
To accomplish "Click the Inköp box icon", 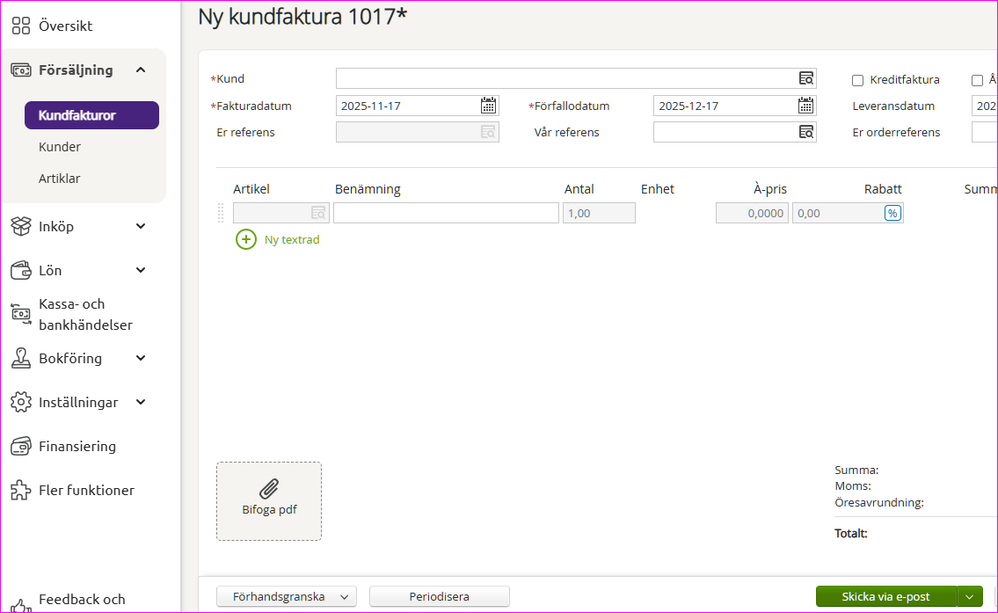I will coord(21,226).
